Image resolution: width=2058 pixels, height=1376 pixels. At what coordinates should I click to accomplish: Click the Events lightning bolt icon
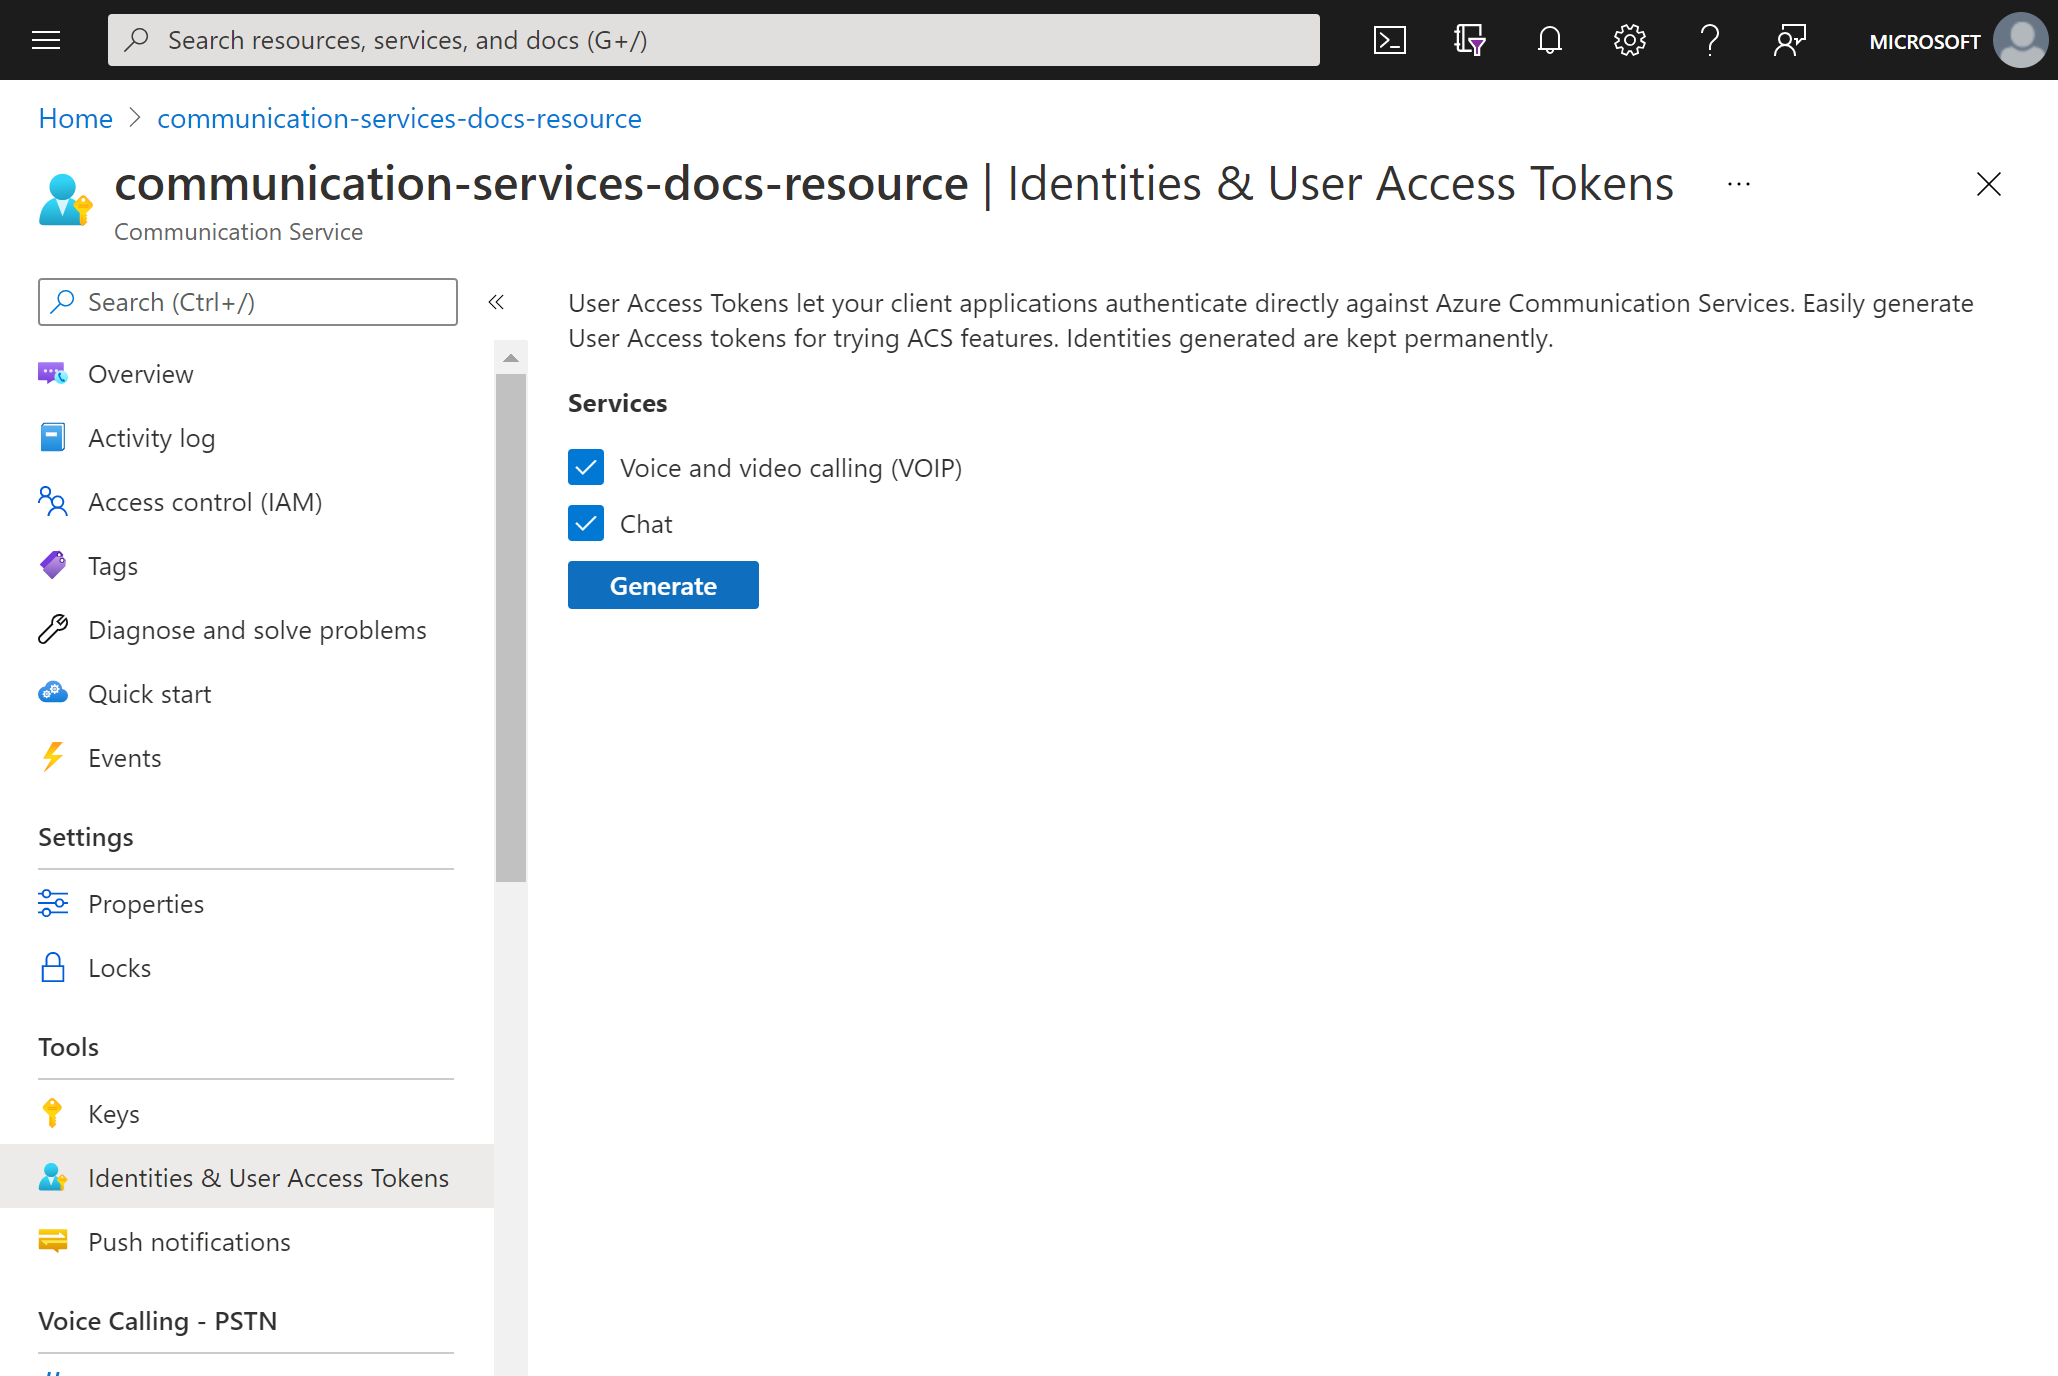54,756
